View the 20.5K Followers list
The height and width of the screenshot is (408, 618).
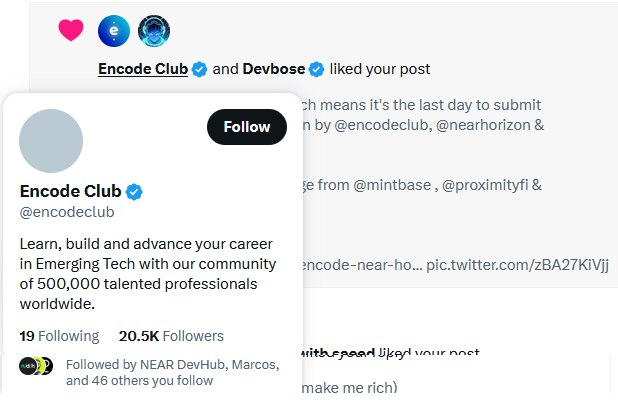coord(171,336)
